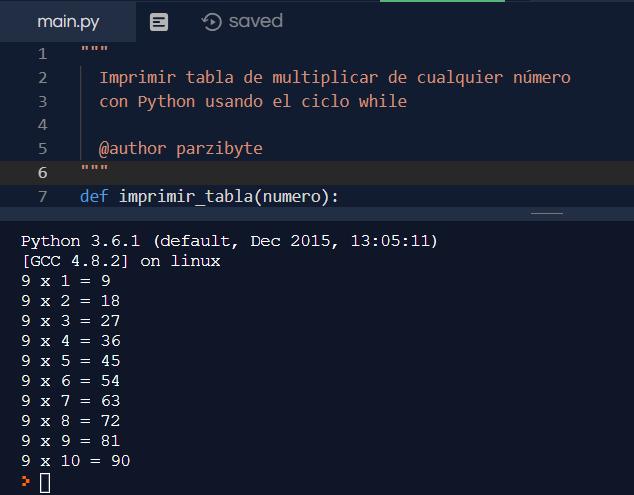Image resolution: width=634 pixels, height=495 pixels.
Task: Click the orange console prompt arrow
Action: click(26, 482)
